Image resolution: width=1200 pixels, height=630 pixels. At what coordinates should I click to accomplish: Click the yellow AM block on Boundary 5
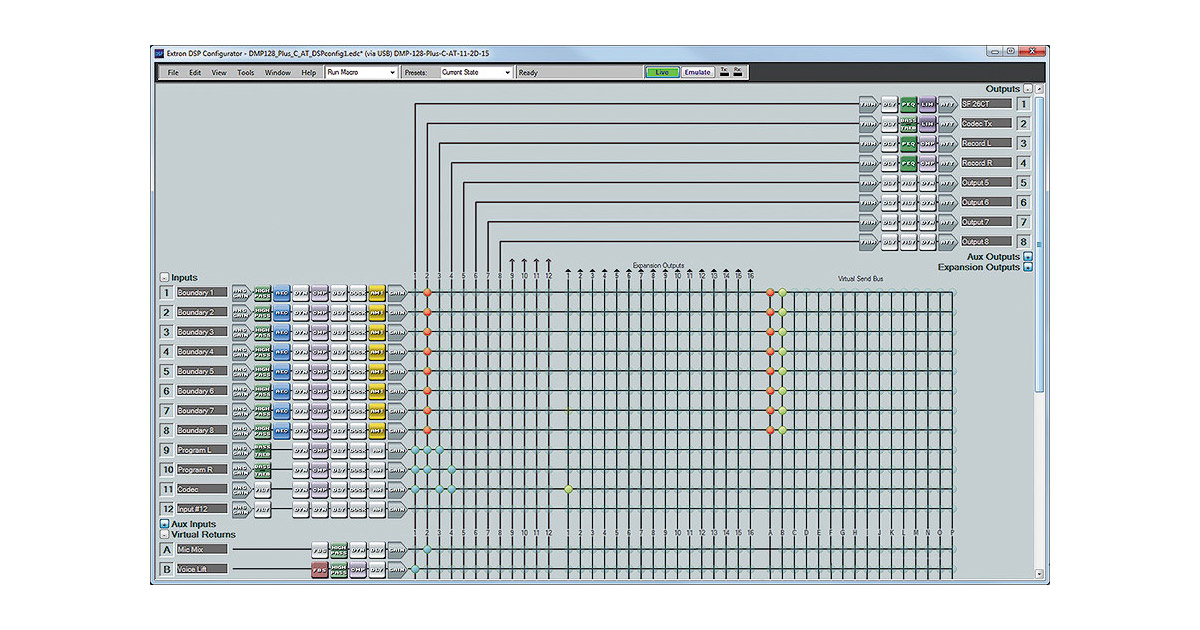click(377, 371)
